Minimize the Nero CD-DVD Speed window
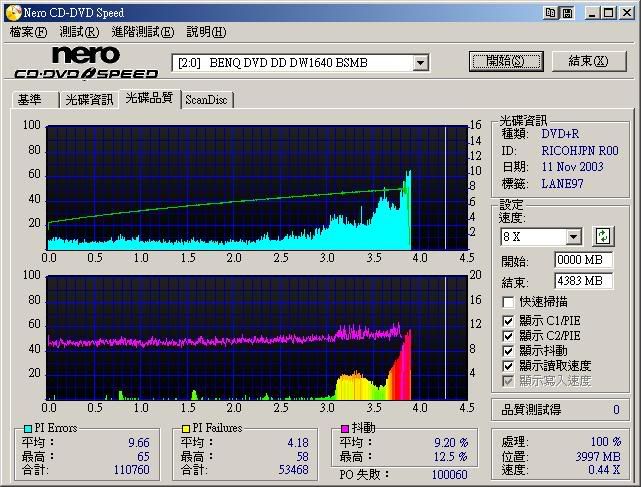The height and width of the screenshot is (487, 641). click(592, 13)
